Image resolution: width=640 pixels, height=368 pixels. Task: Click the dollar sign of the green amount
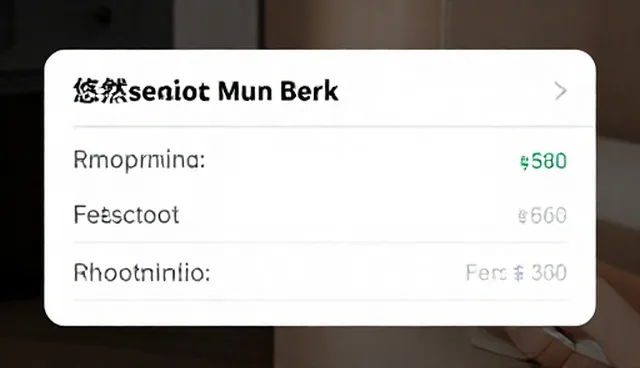(524, 162)
